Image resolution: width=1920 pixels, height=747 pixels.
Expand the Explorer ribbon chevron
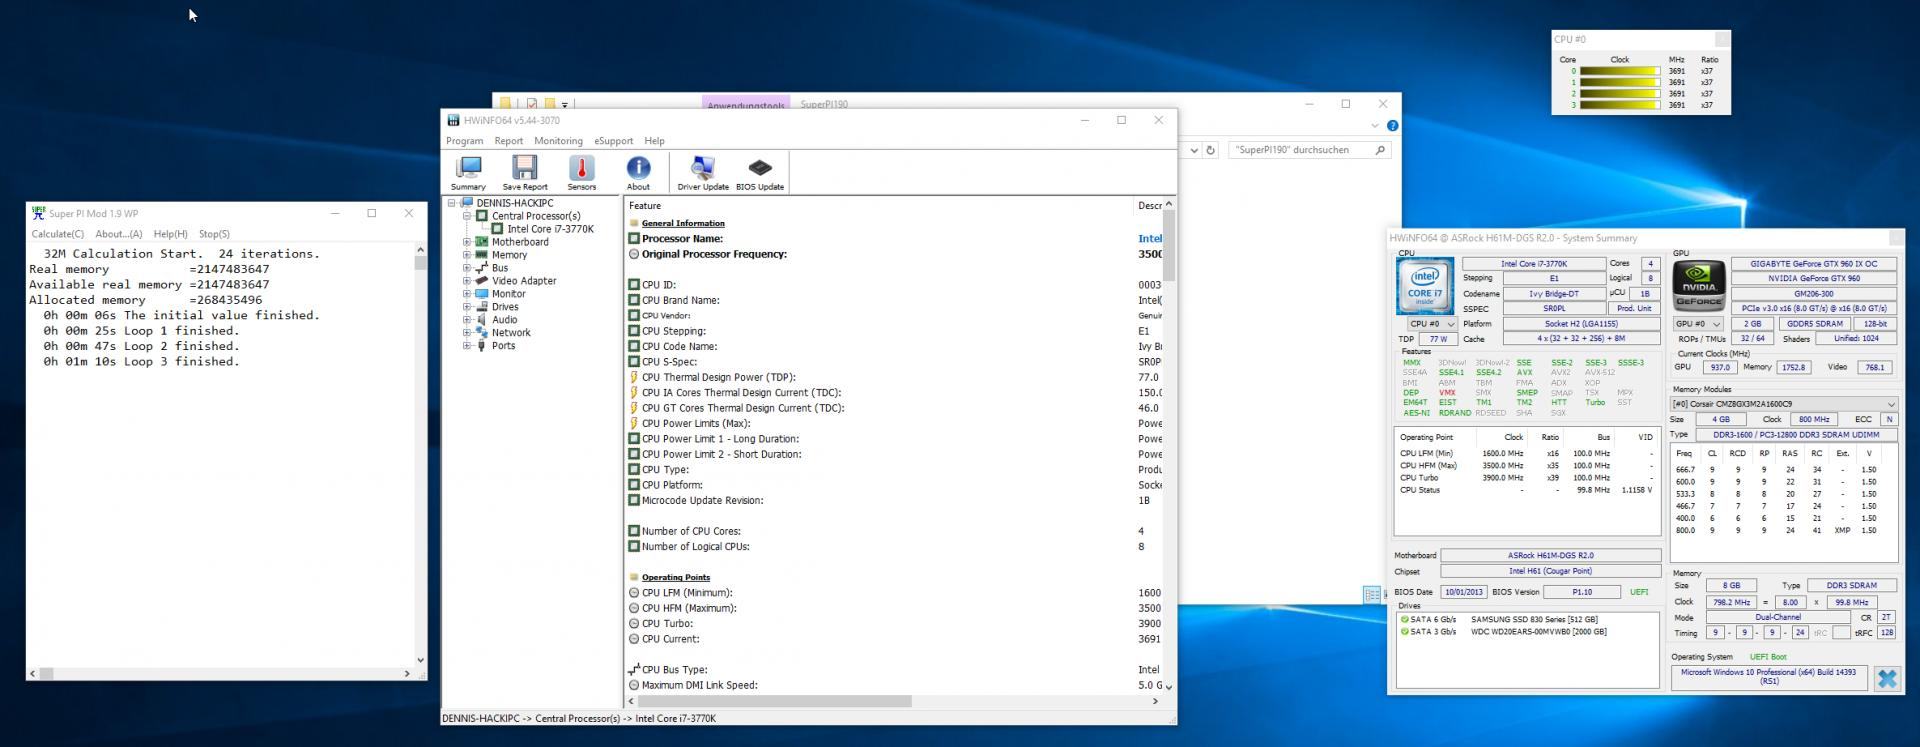tap(1375, 126)
